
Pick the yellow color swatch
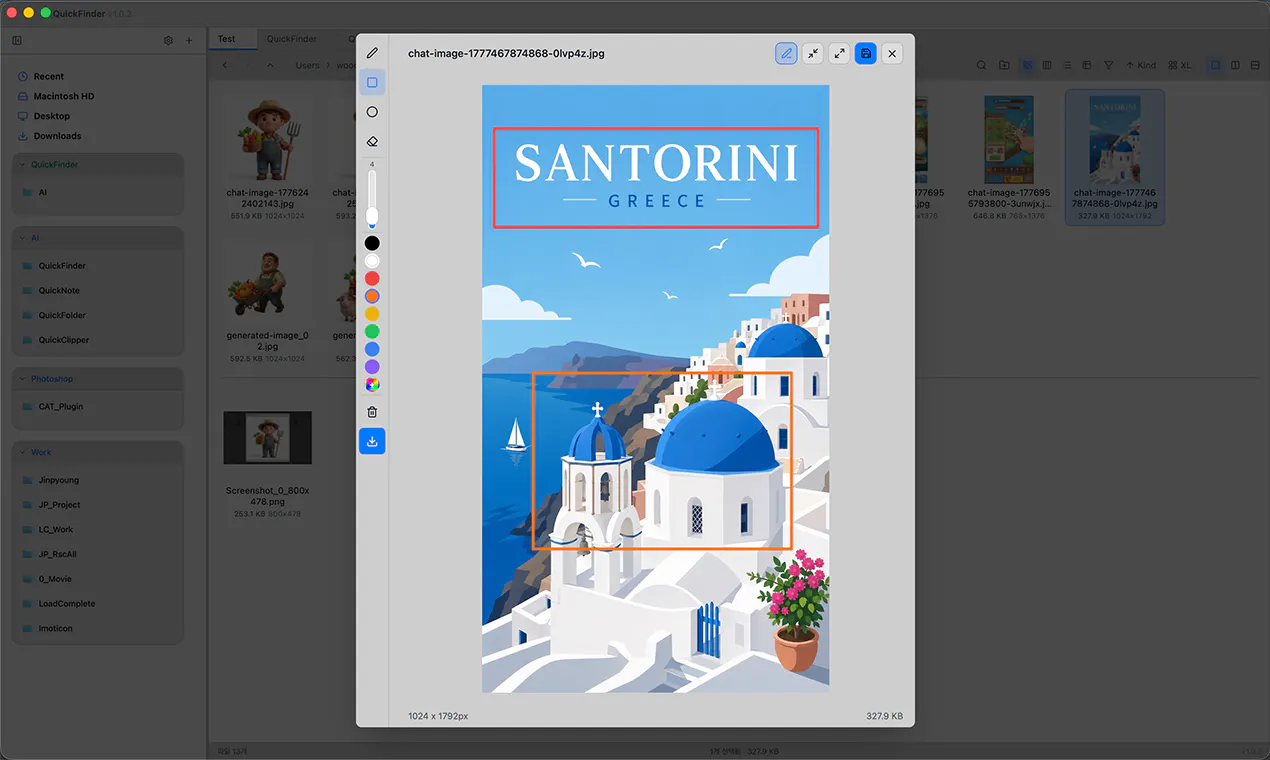(372, 314)
